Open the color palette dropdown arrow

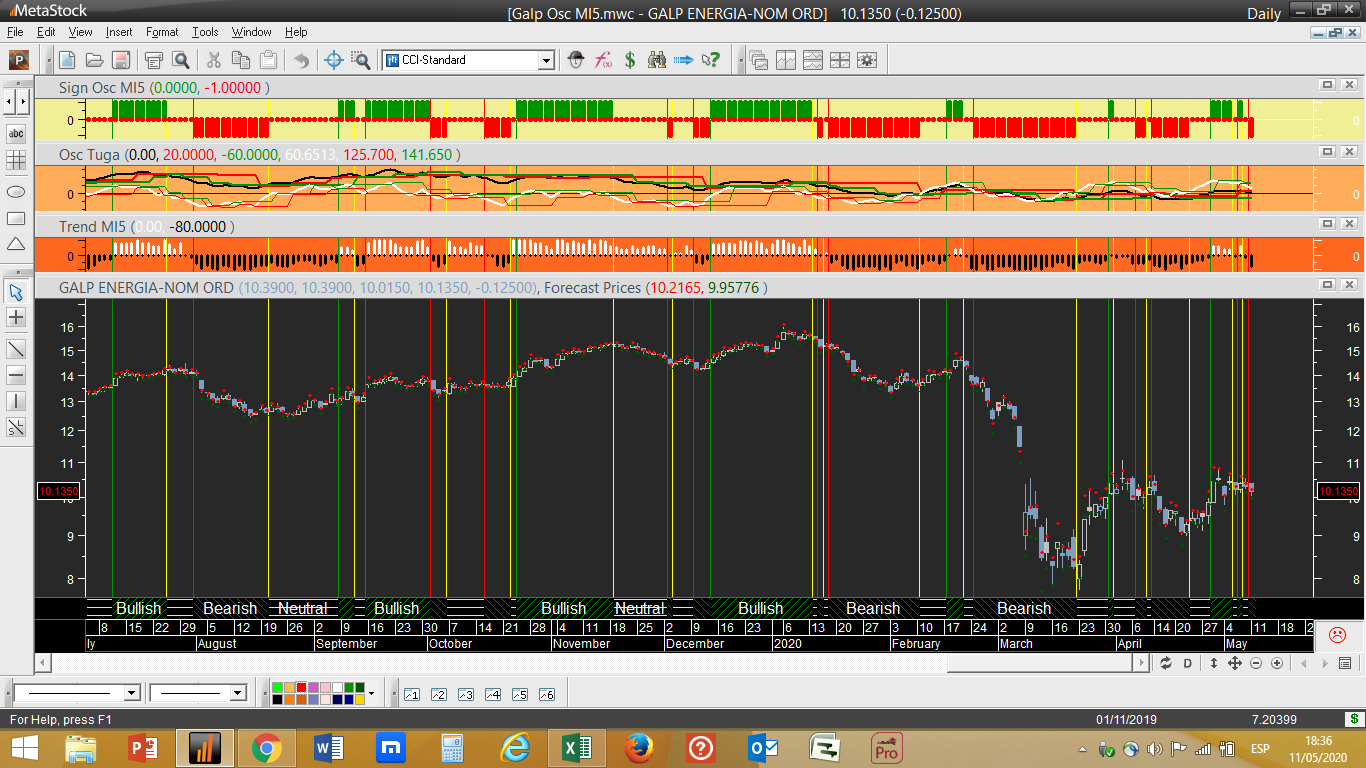[372, 693]
